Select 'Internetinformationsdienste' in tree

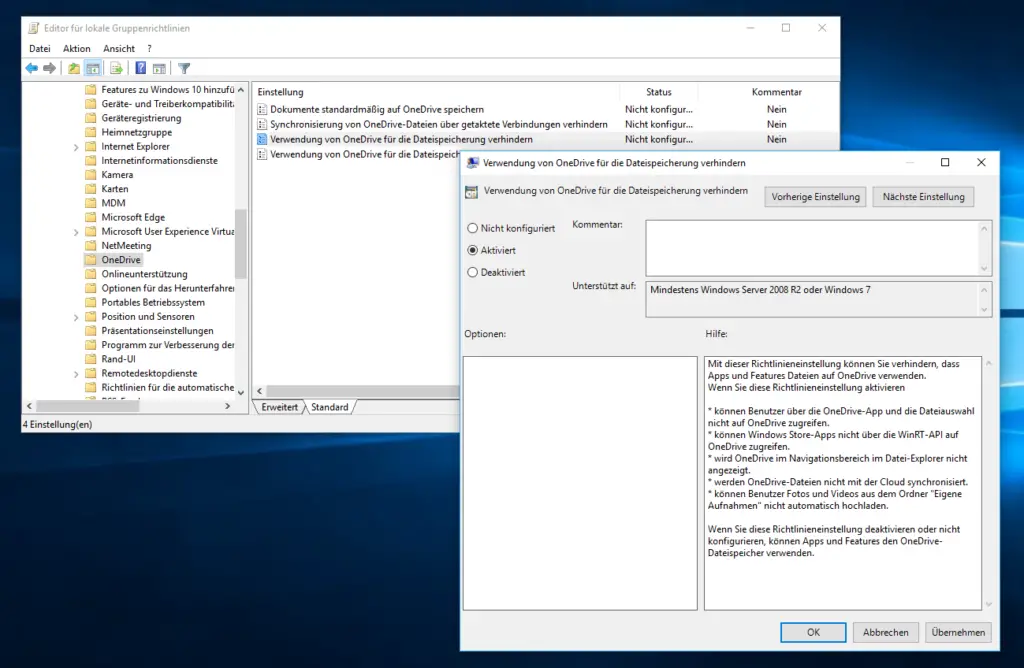159,161
